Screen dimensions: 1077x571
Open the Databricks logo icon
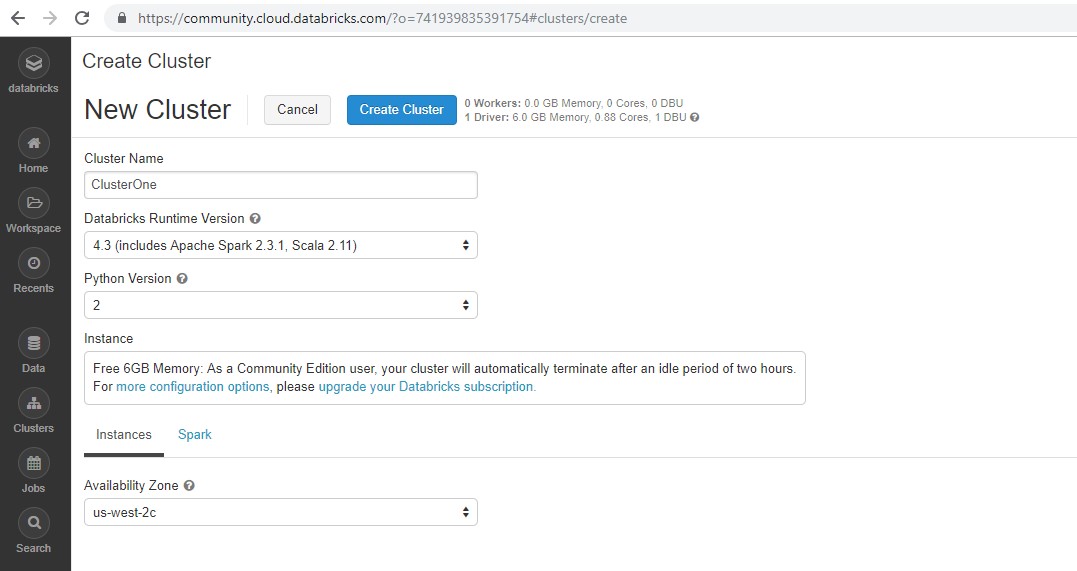click(x=33, y=64)
